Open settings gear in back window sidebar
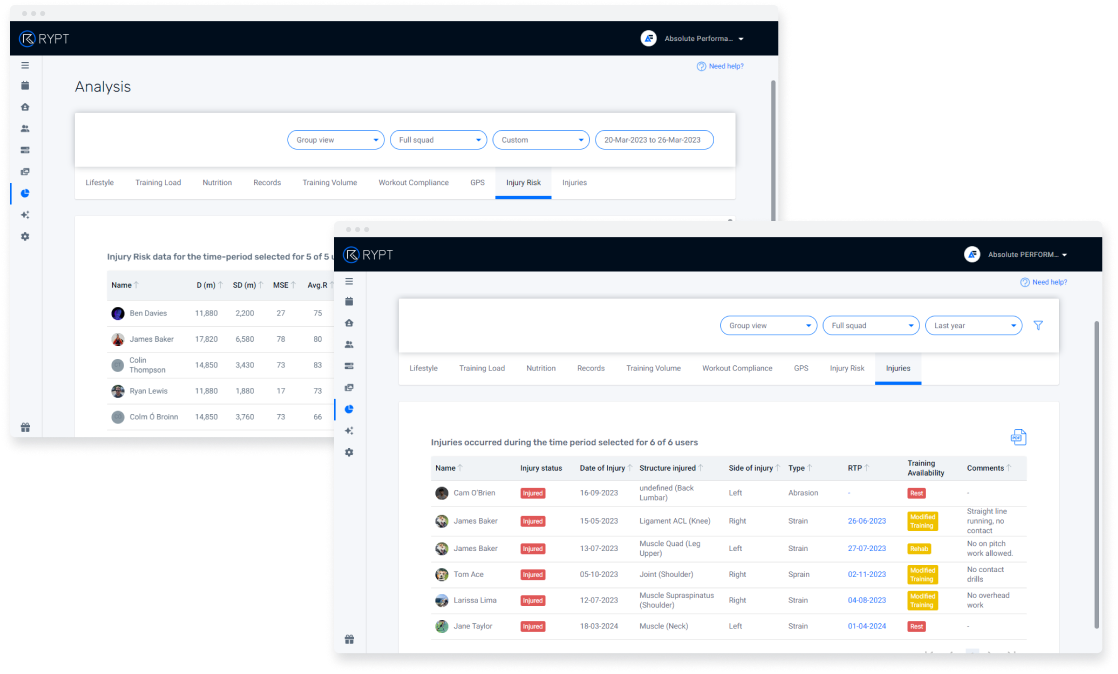Viewport: 1118px width, 674px height. click(x=25, y=236)
